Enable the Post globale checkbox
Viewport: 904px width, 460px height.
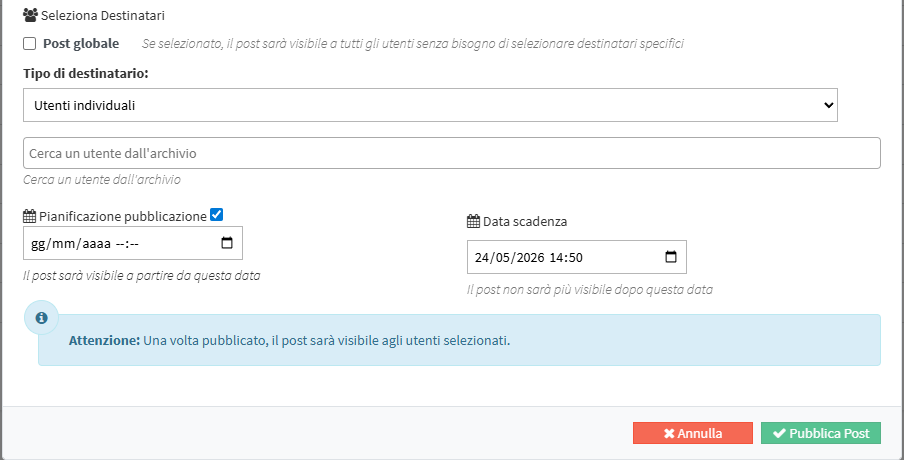click(x=30, y=44)
